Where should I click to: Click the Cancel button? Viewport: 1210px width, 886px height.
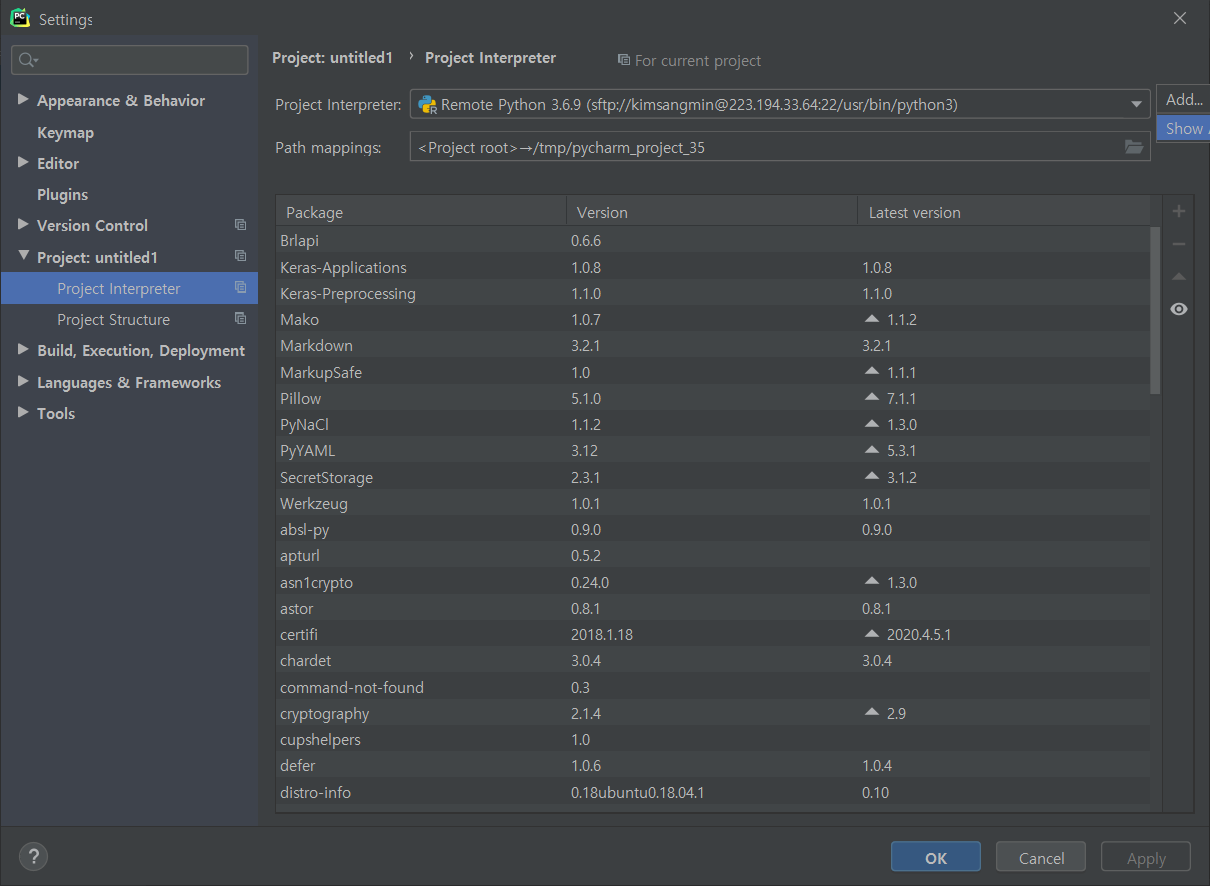1041,858
